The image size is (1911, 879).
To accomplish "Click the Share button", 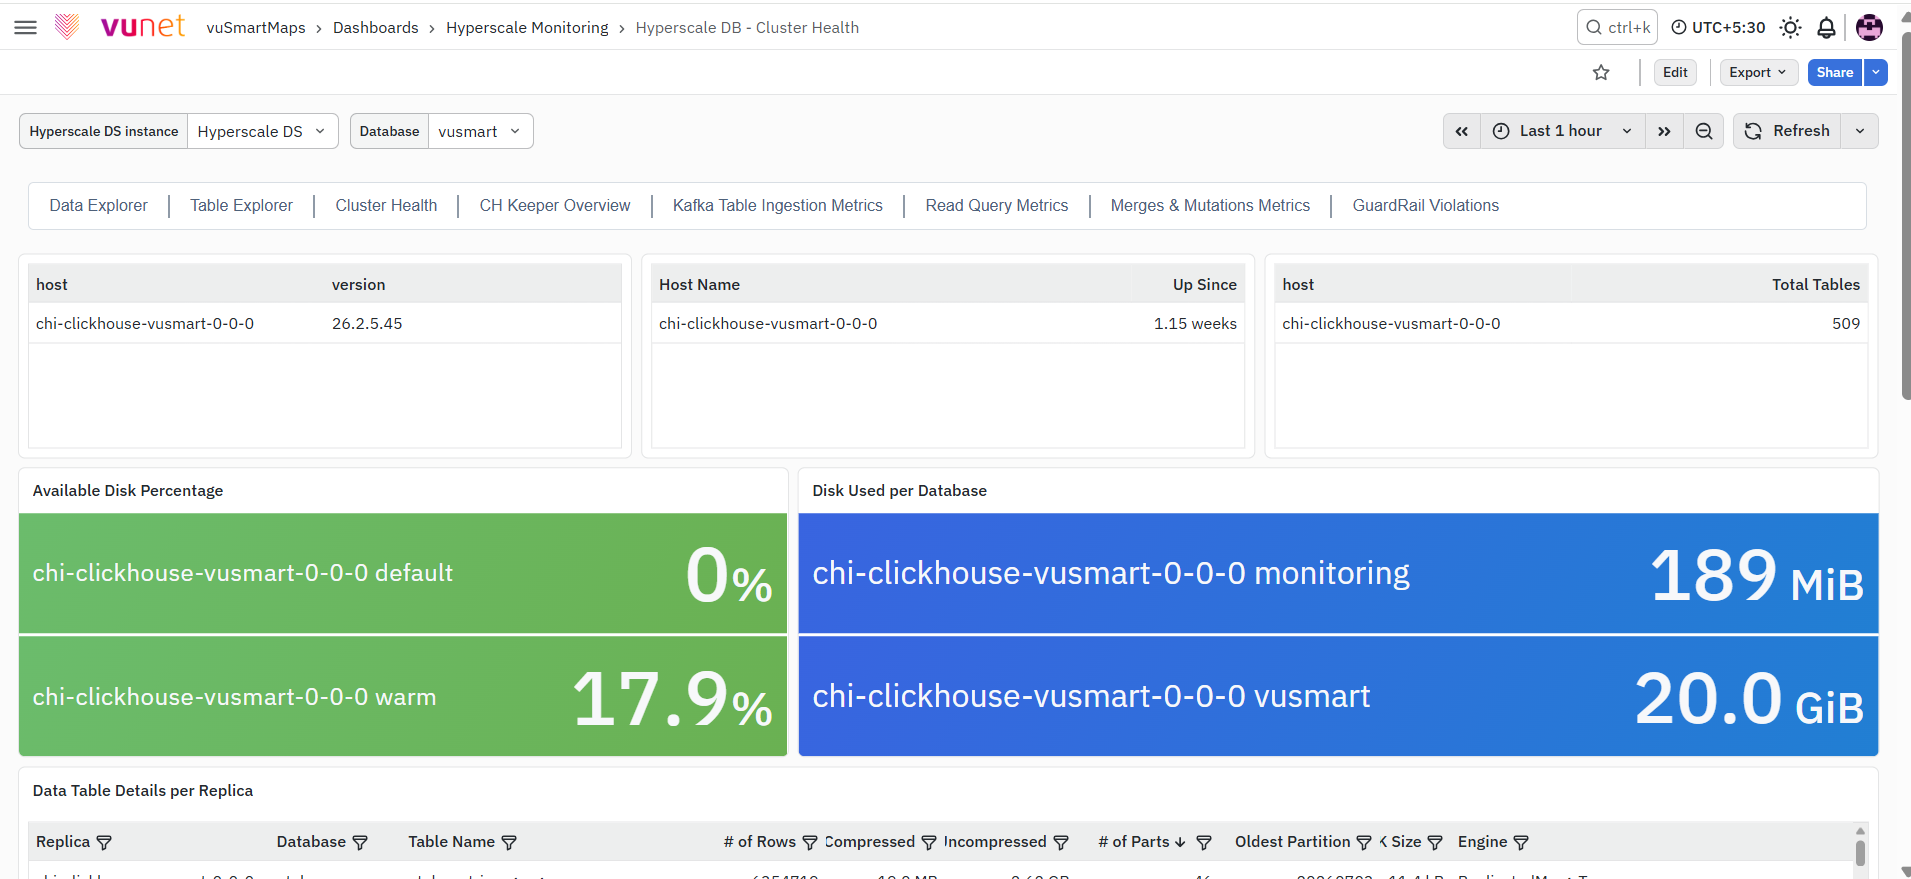I will coord(1834,72).
